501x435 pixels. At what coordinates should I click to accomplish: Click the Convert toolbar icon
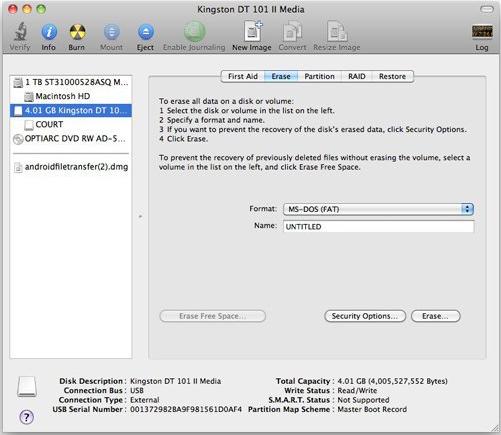point(292,31)
